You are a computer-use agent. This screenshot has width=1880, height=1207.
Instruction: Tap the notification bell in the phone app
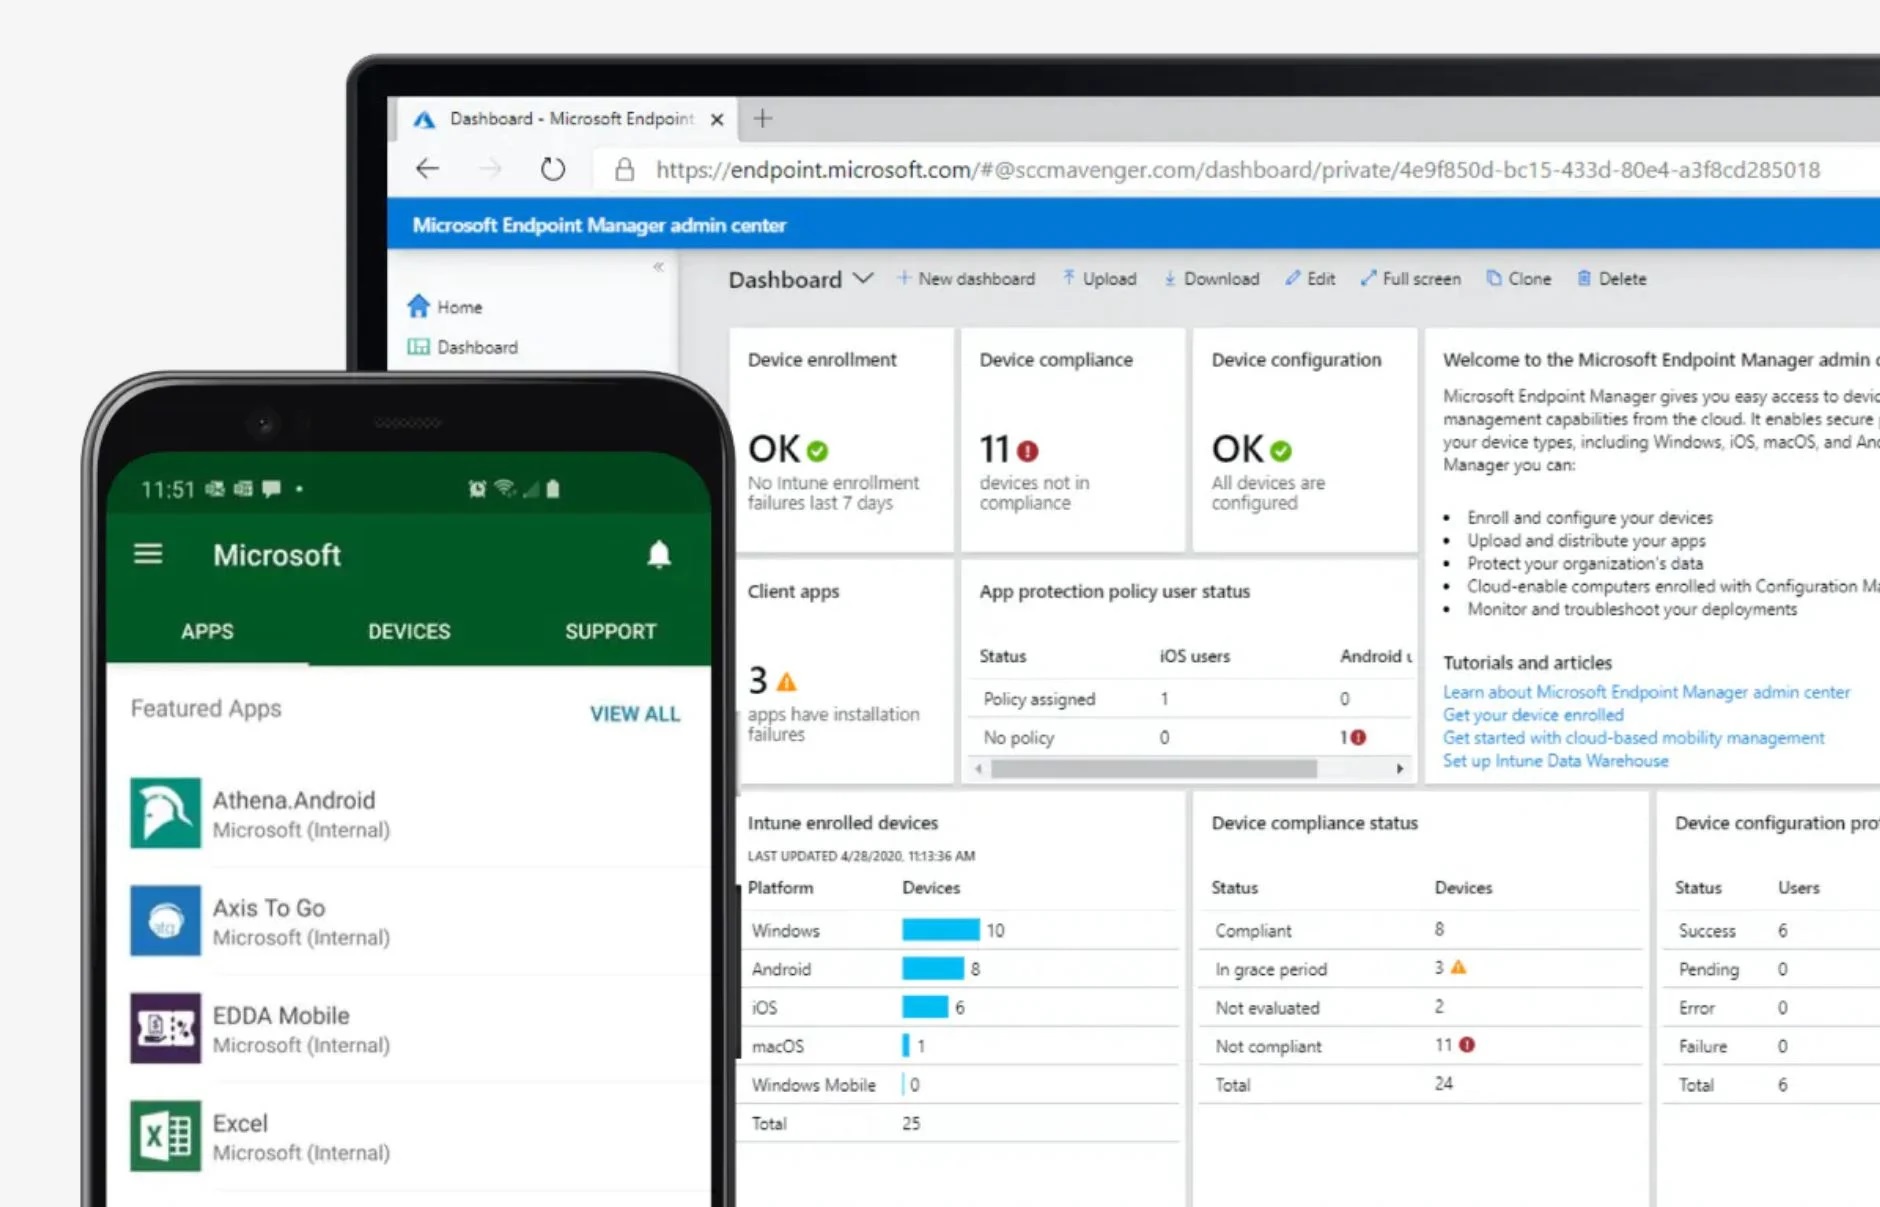pyautogui.click(x=658, y=554)
